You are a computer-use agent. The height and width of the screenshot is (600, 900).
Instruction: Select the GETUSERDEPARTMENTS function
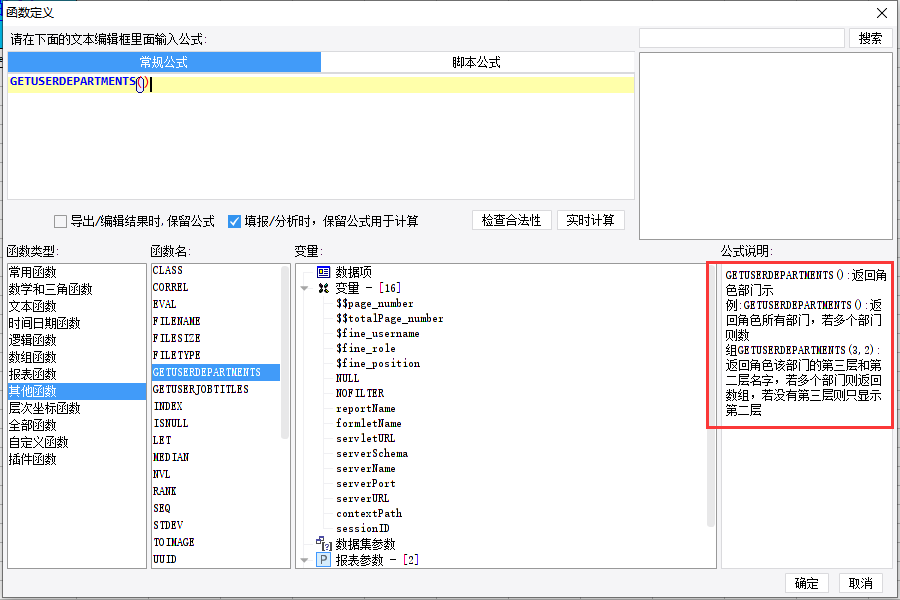tap(216, 373)
